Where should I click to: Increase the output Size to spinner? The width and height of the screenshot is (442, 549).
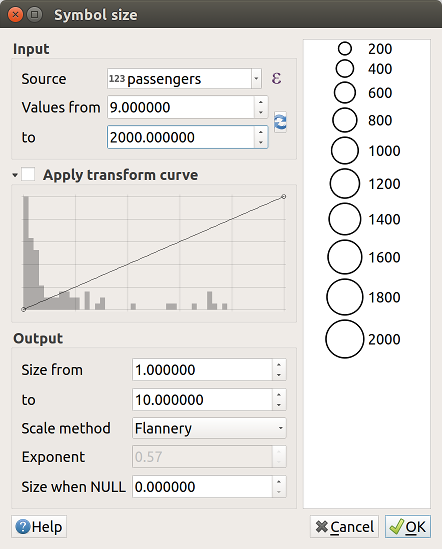coord(279,395)
